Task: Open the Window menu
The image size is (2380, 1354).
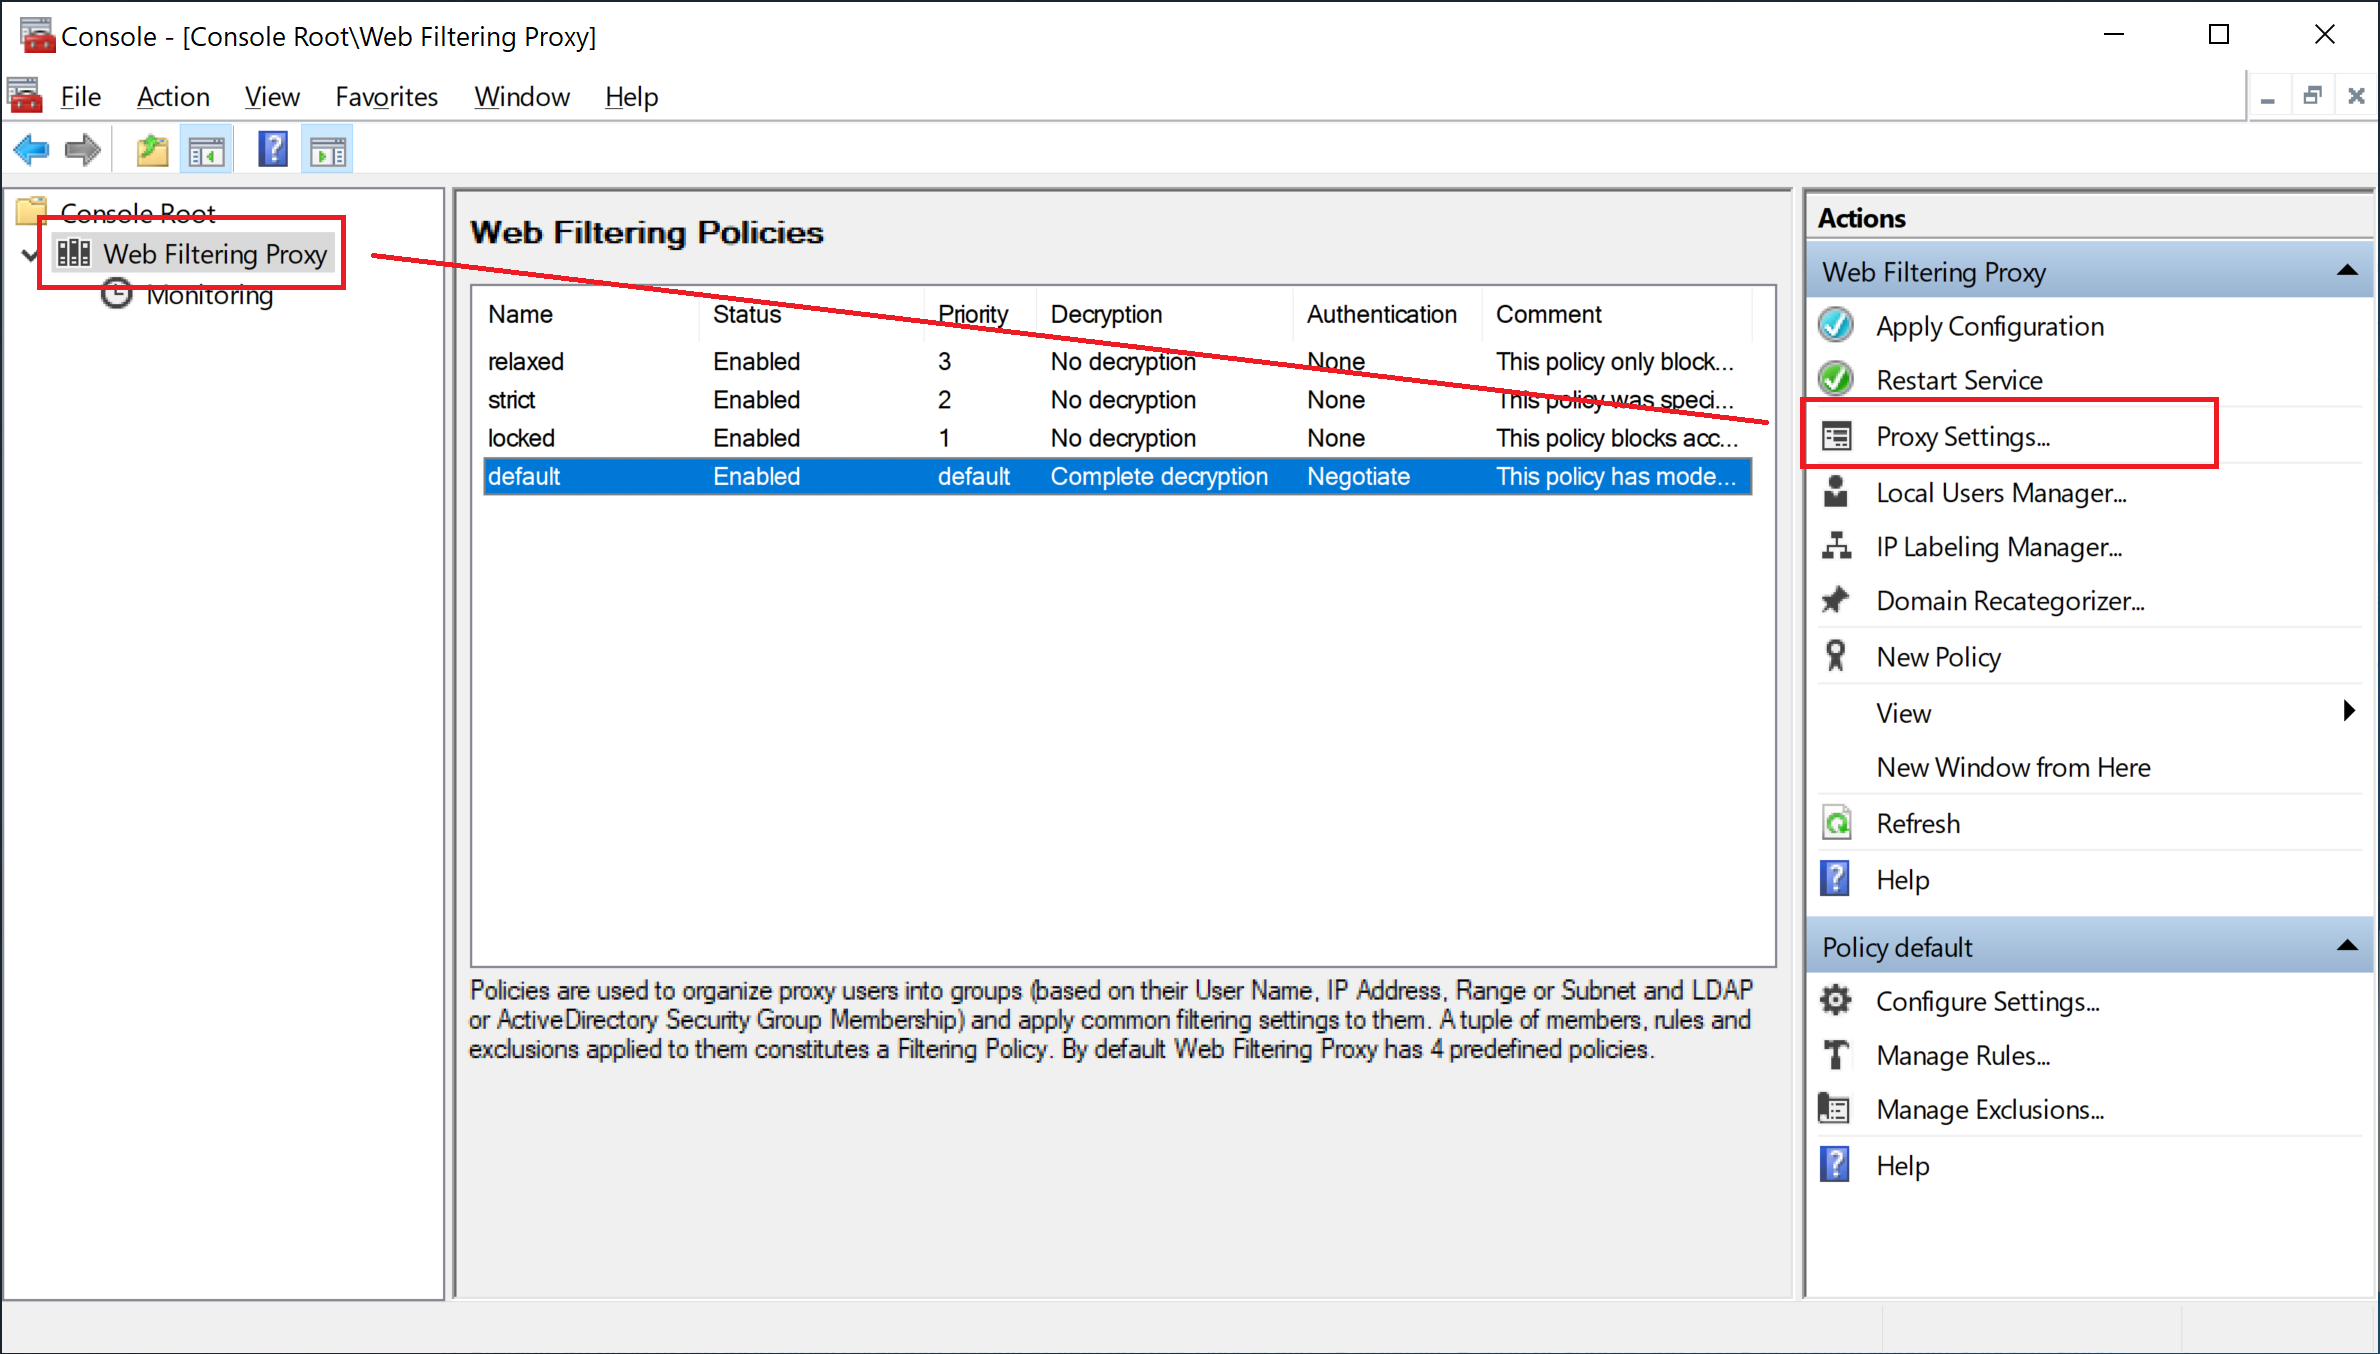Action: point(522,96)
